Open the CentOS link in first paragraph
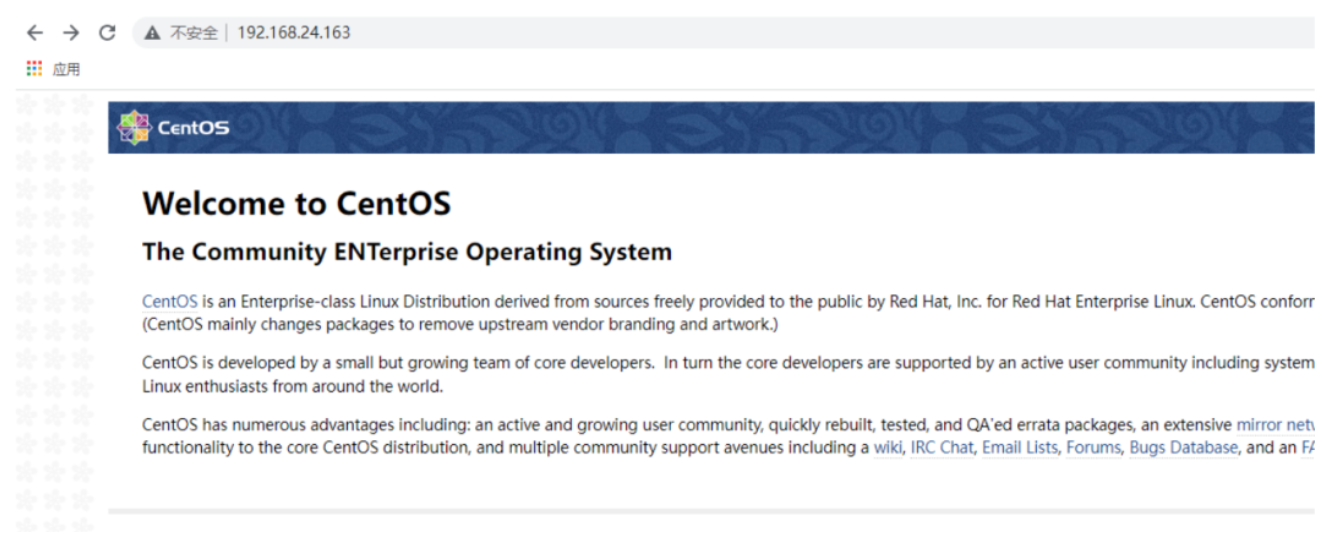This screenshot has height=534, width=1322. [x=170, y=302]
